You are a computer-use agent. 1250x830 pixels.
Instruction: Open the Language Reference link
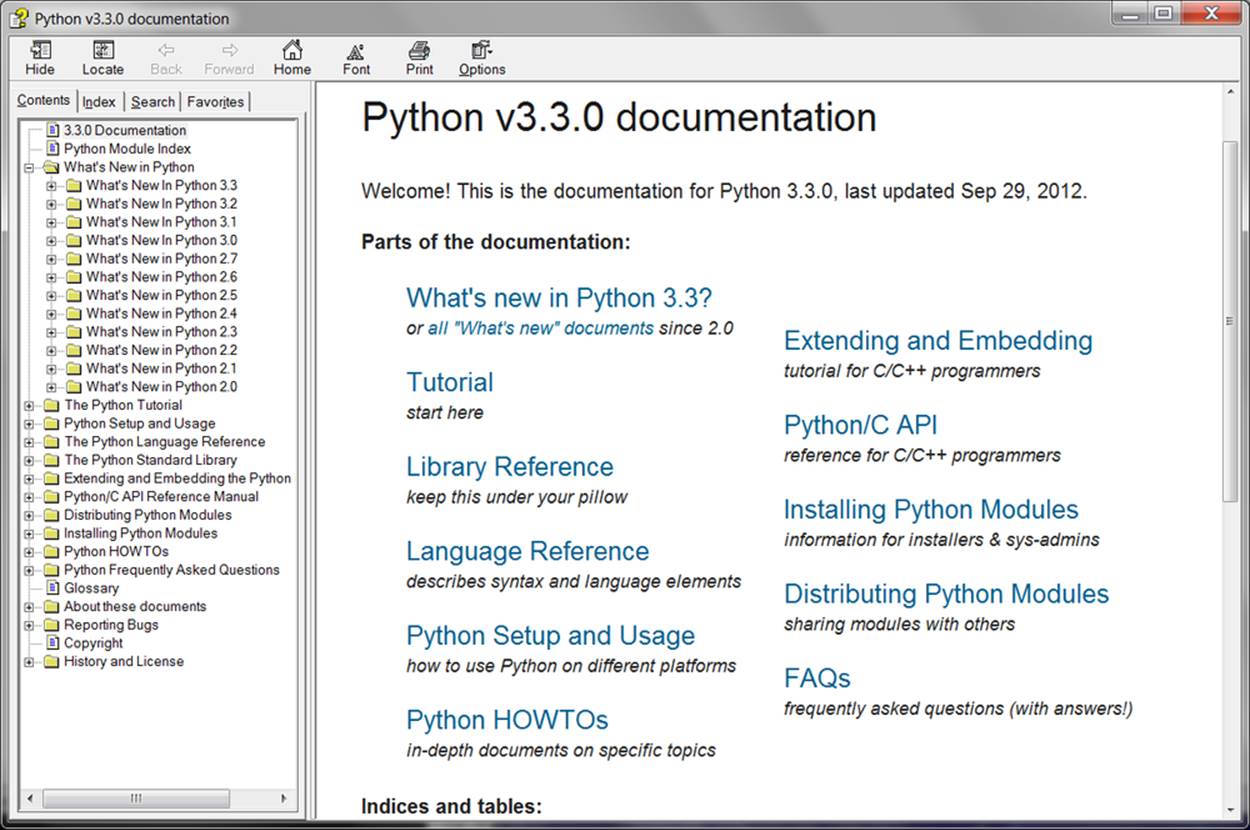tap(528, 551)
